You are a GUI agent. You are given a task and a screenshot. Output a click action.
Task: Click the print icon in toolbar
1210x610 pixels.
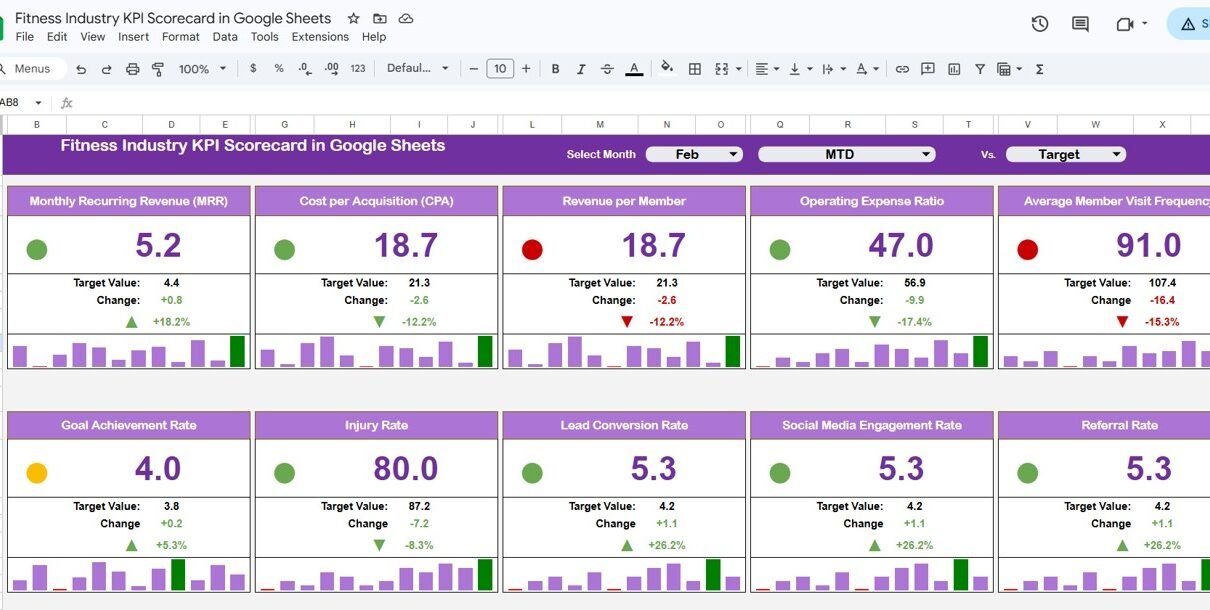point(133,69)
